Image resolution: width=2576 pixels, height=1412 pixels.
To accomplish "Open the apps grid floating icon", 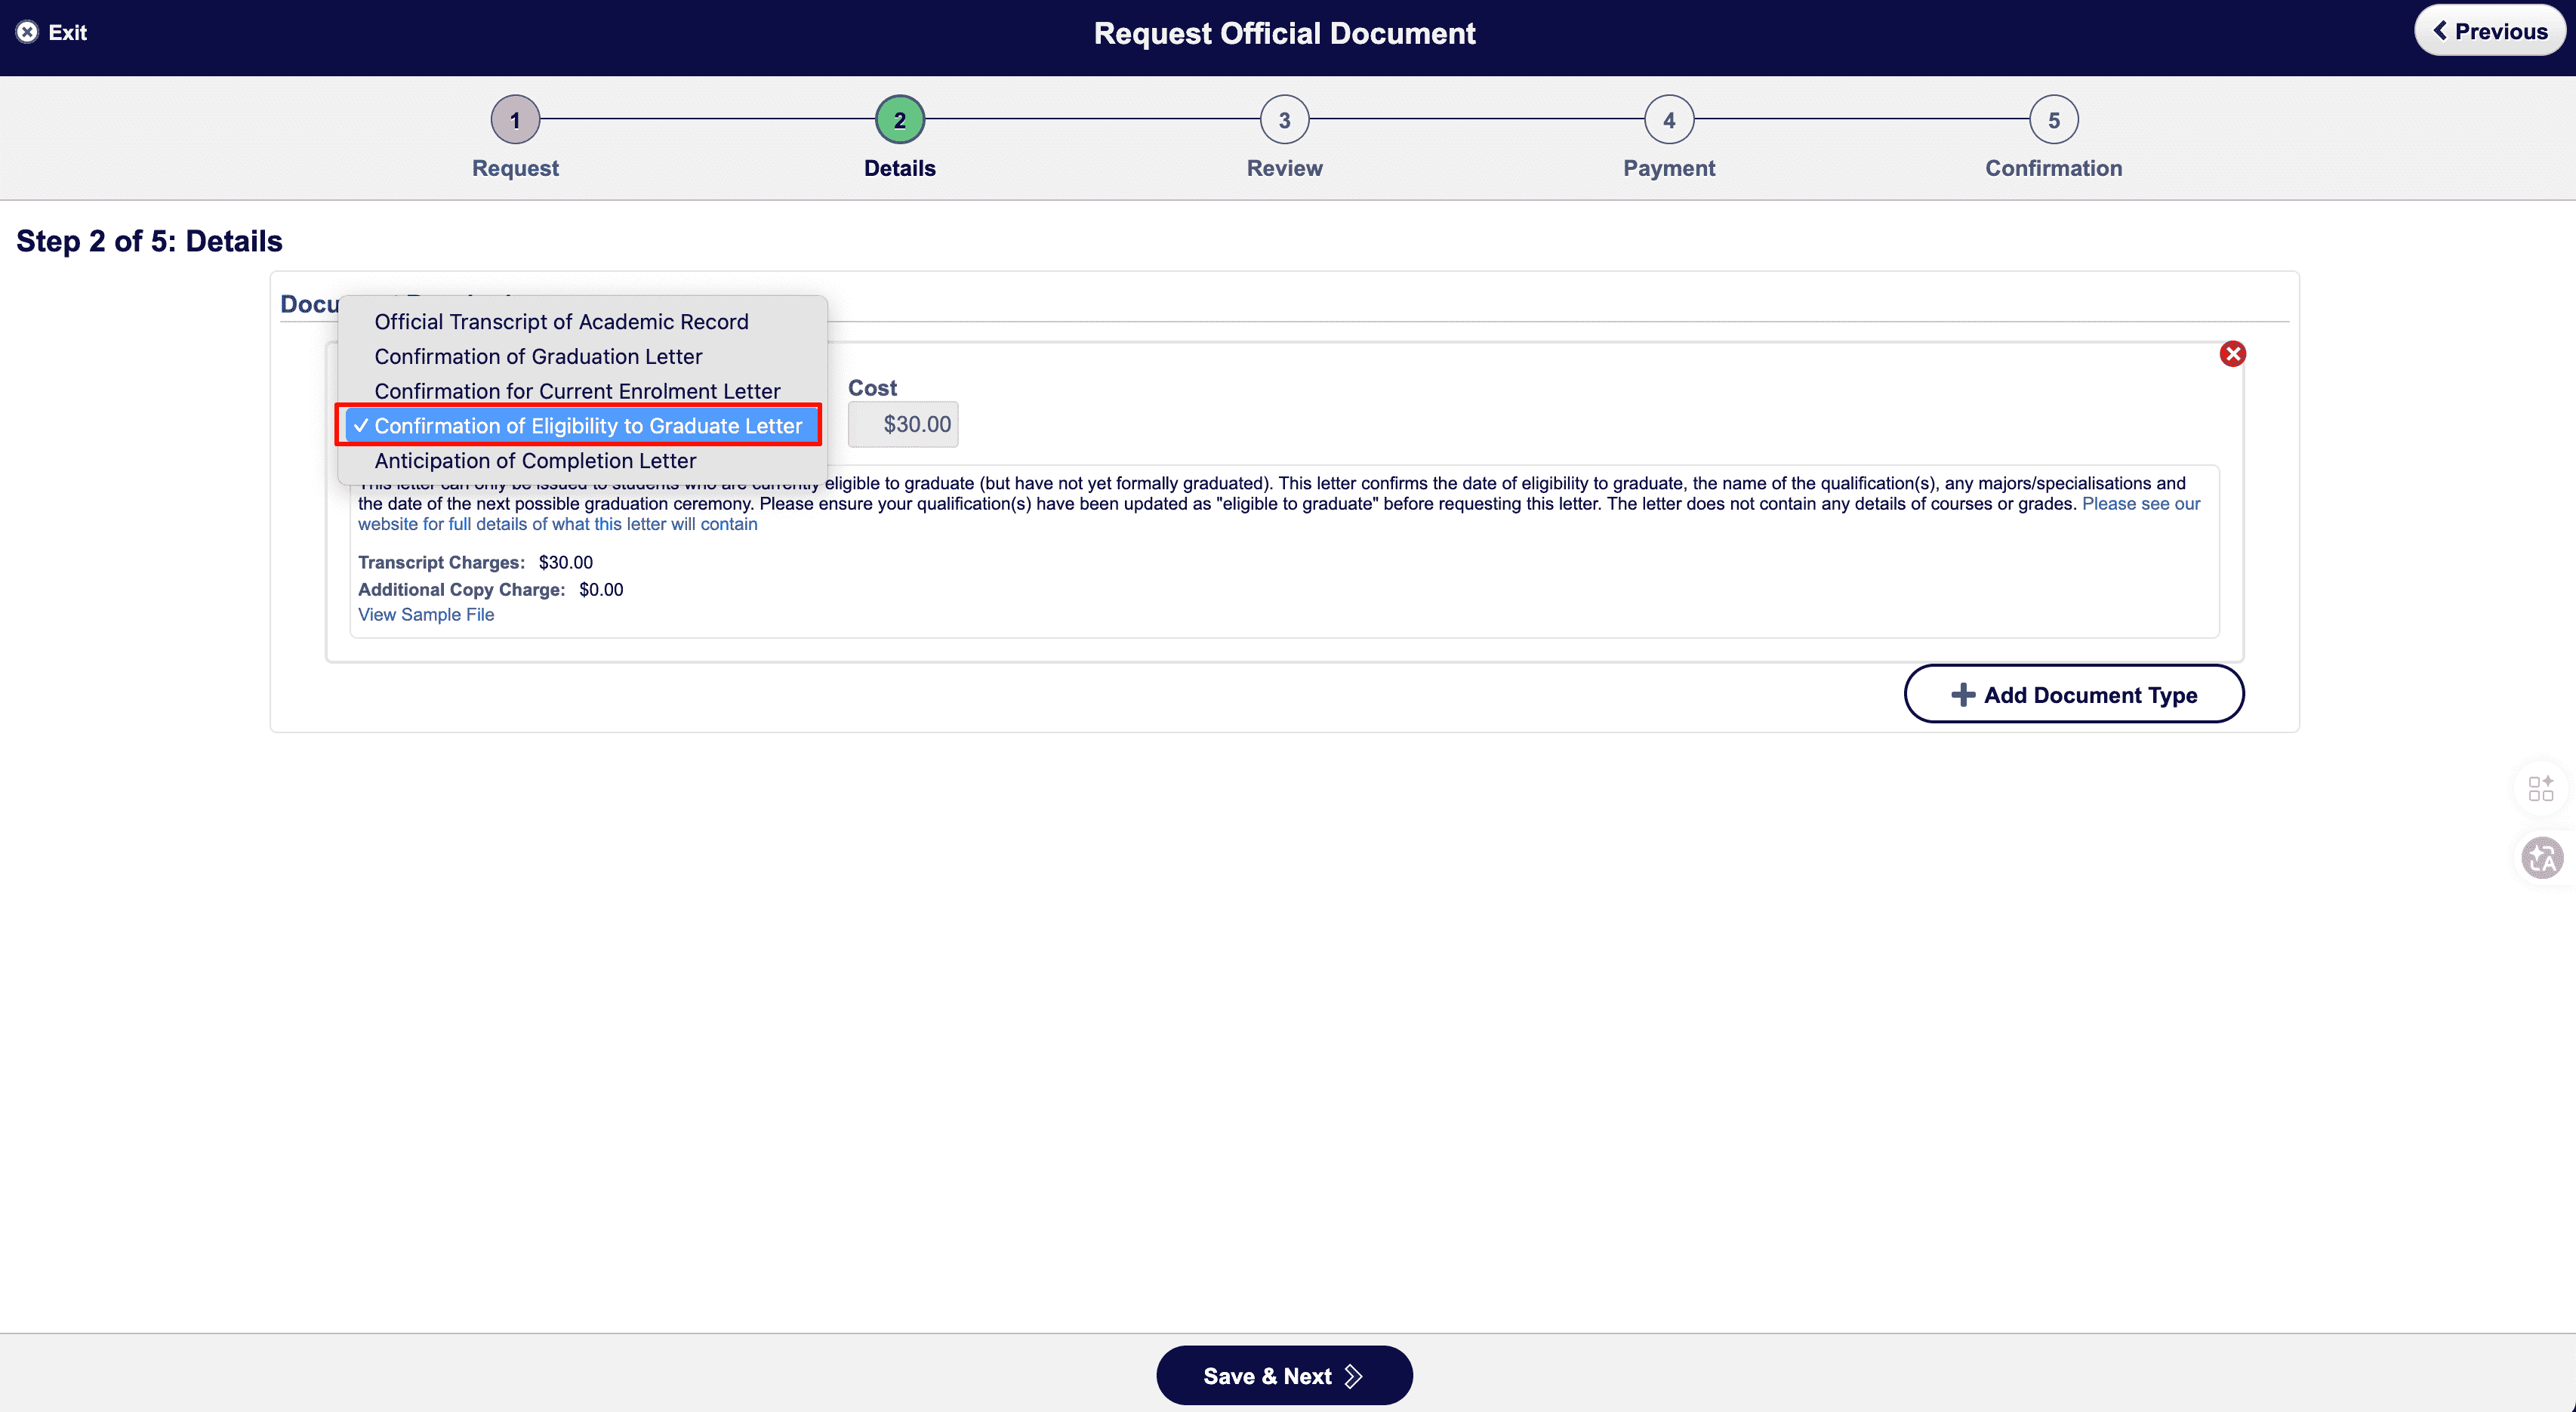I will (x=2541, y=788).
